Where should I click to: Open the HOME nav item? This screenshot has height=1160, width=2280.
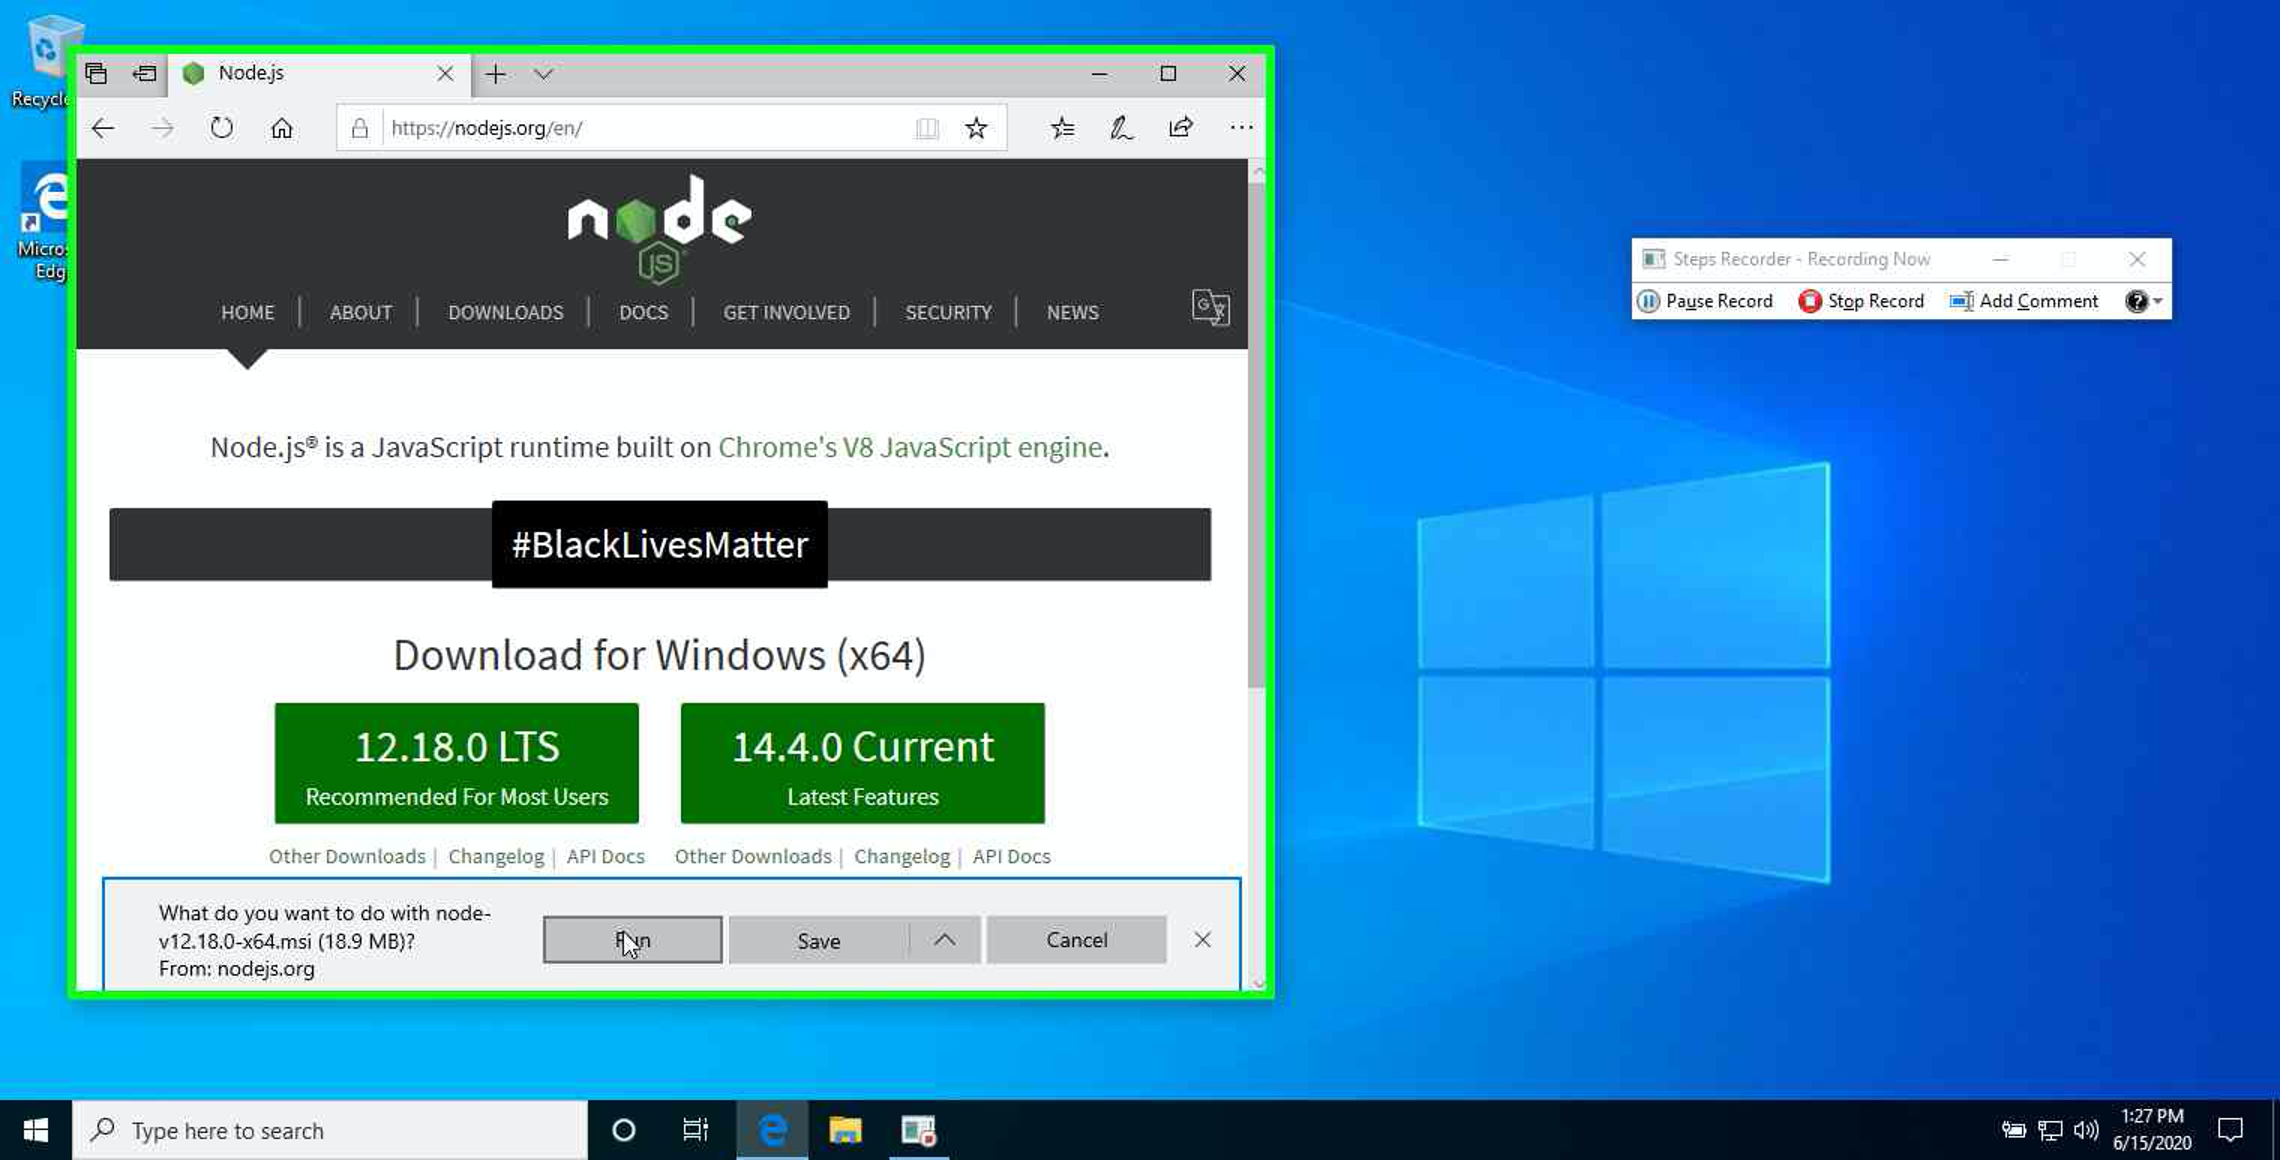247,313
